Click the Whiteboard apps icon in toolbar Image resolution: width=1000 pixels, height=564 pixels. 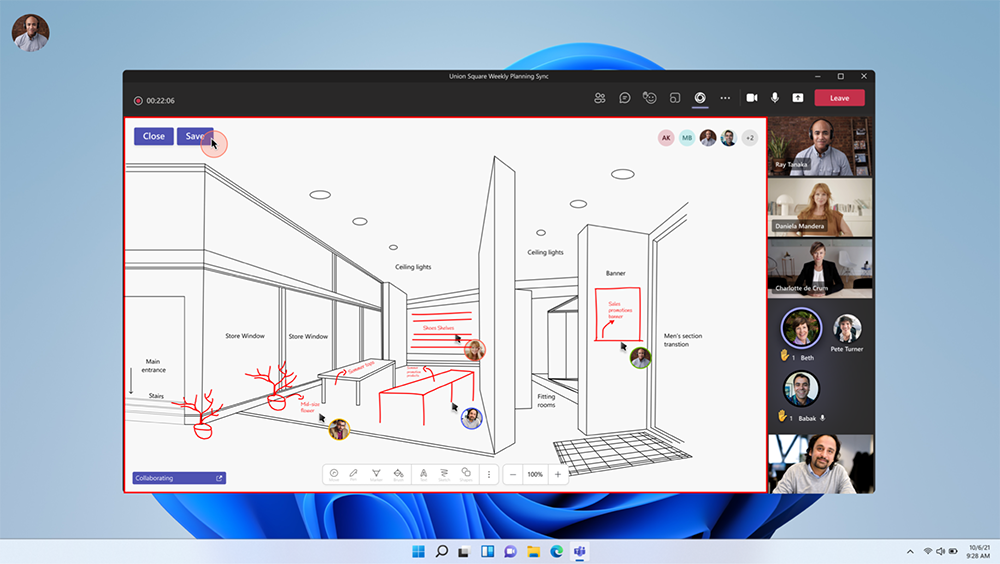click(x=700, y=98)
